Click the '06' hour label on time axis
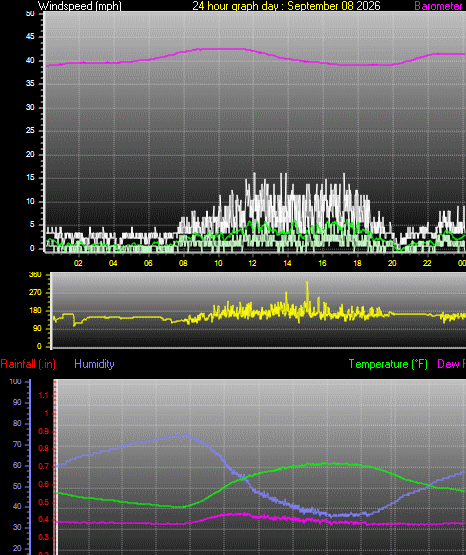466x555 pixels. (x=148, y=263)
